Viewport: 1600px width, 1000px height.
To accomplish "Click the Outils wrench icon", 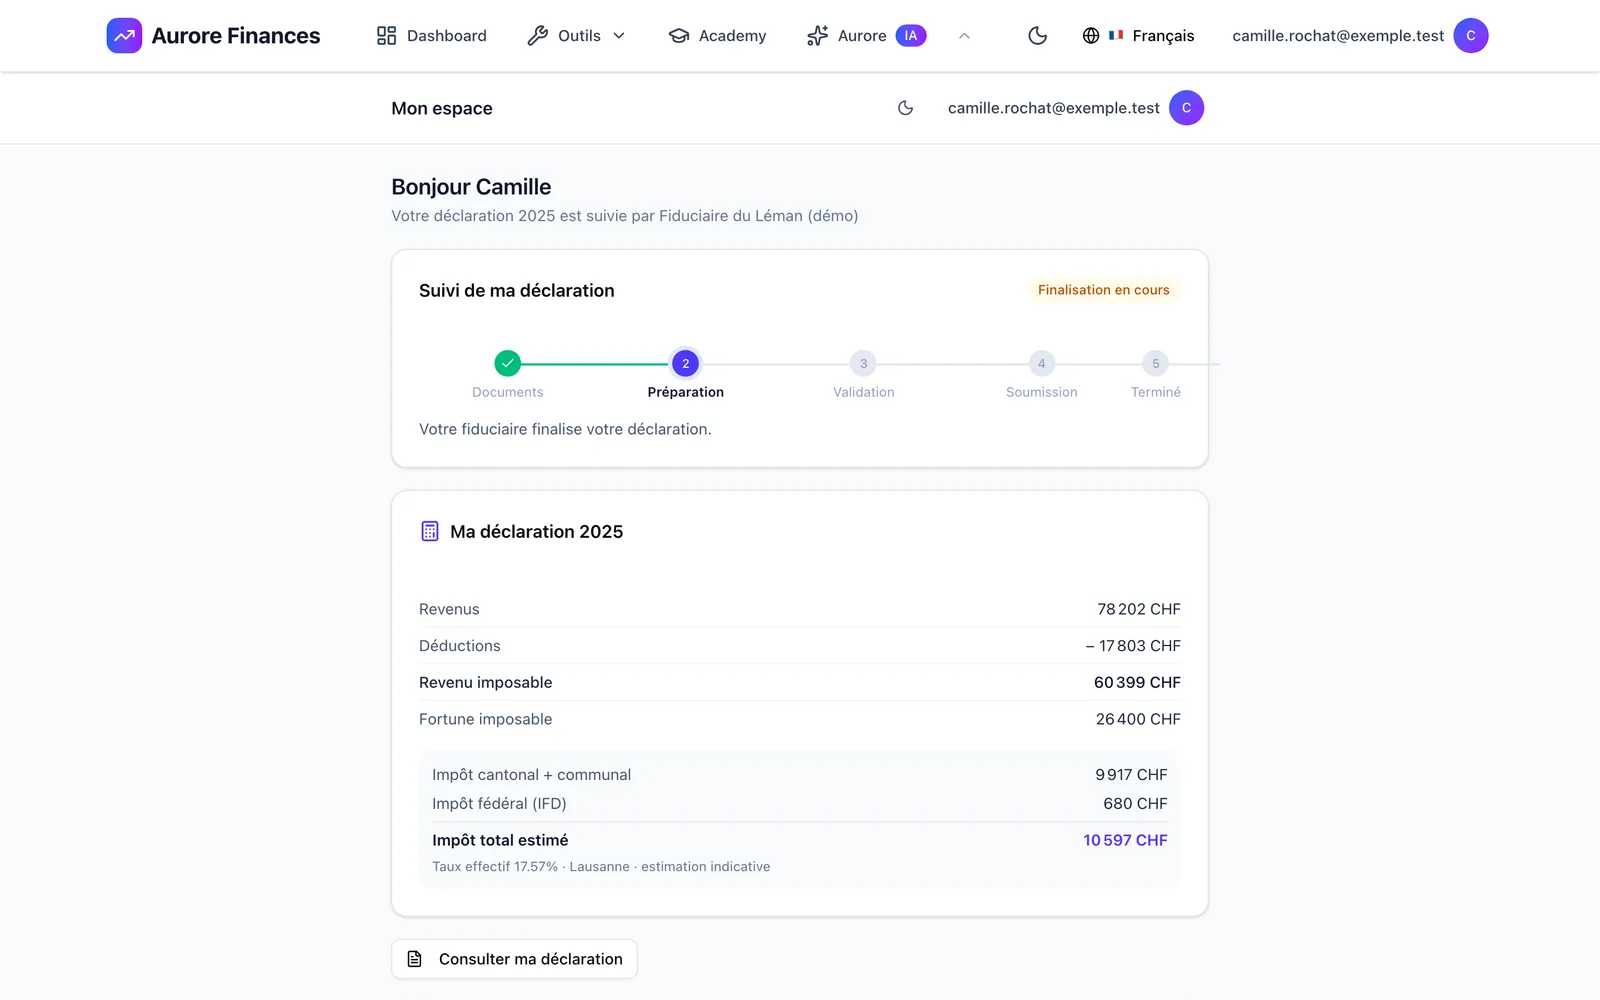I will [538, 36].
